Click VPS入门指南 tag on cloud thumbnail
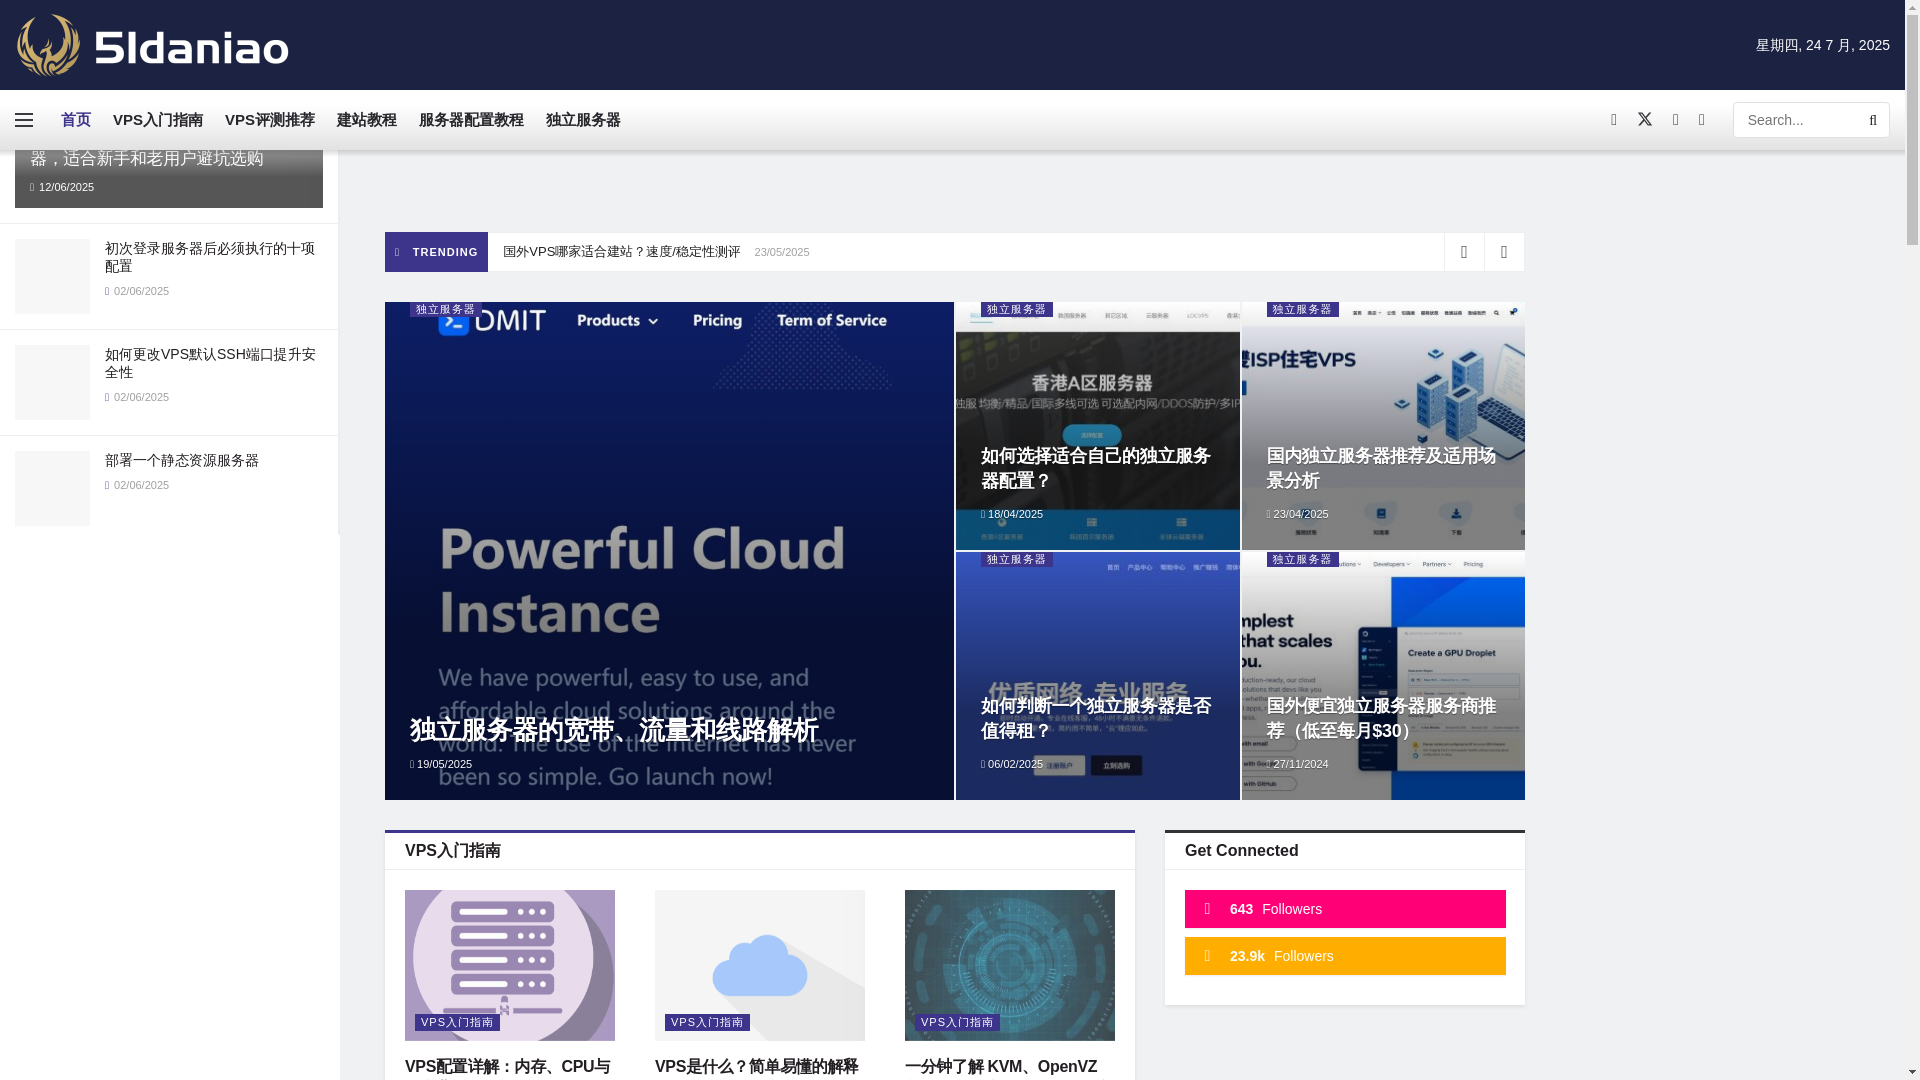This screenshot has height=1080, width=1920. coord(708,1022)
